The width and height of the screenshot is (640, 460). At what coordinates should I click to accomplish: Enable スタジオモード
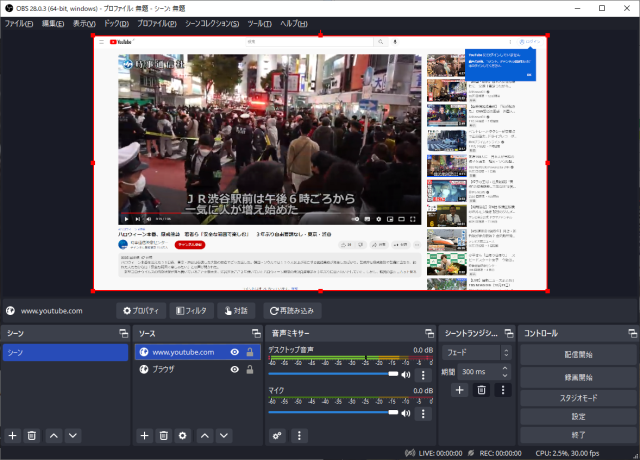click(578, 398)
